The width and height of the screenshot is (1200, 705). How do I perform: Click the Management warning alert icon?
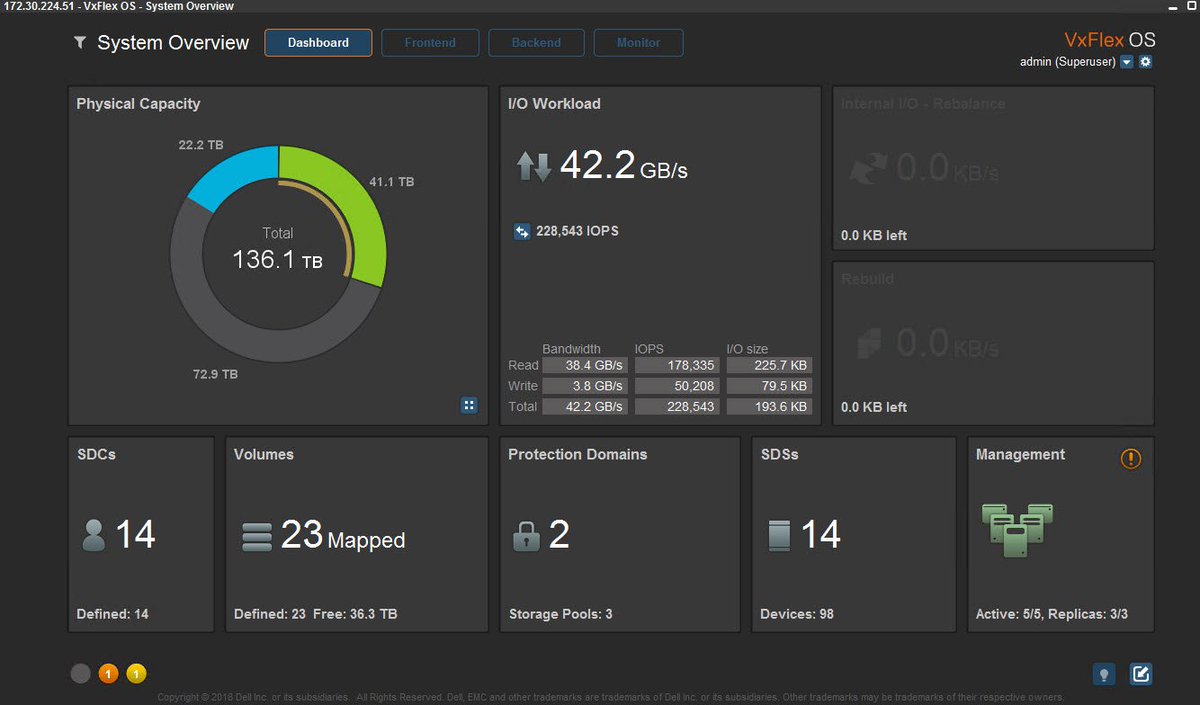[x=1131, y=459]
